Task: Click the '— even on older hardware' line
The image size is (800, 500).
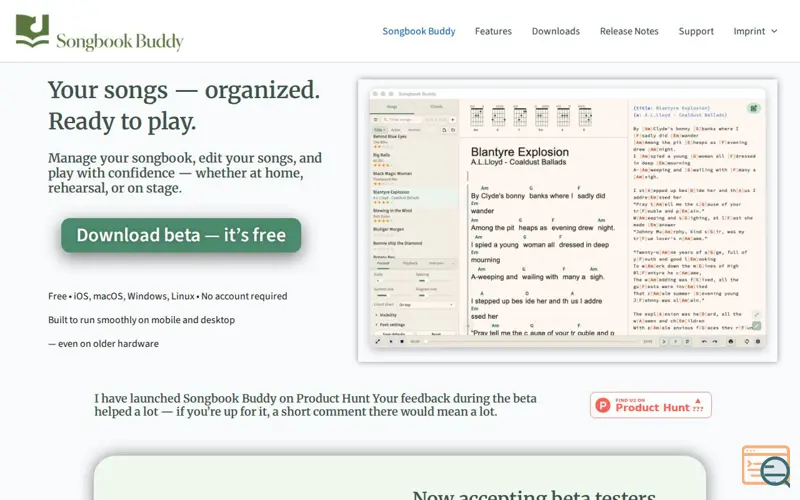Action: (x=103, y=343)
